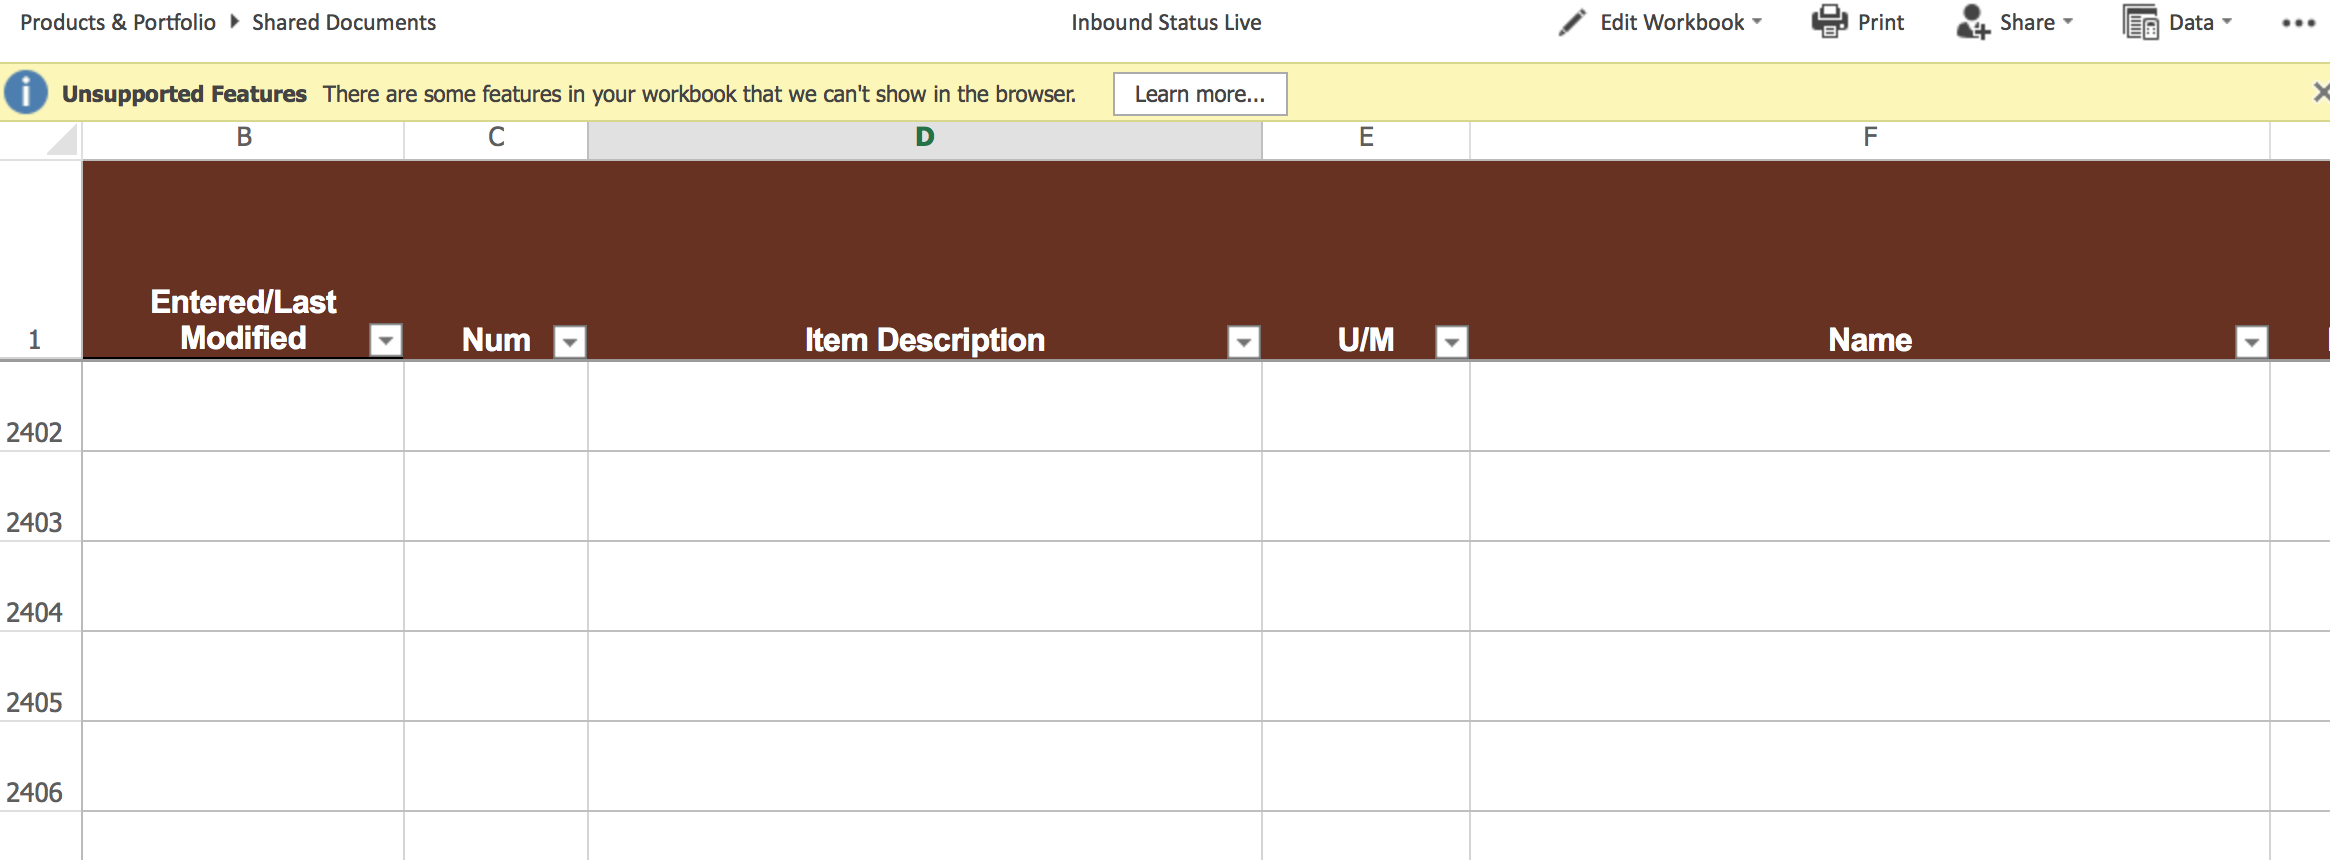Click the Data table icon
This screenshot has width=2330, height=860.
[2140, 22]
